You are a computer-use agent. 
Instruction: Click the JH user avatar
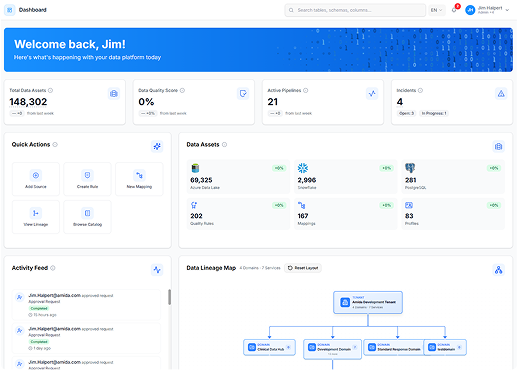[x=470, y=10]
